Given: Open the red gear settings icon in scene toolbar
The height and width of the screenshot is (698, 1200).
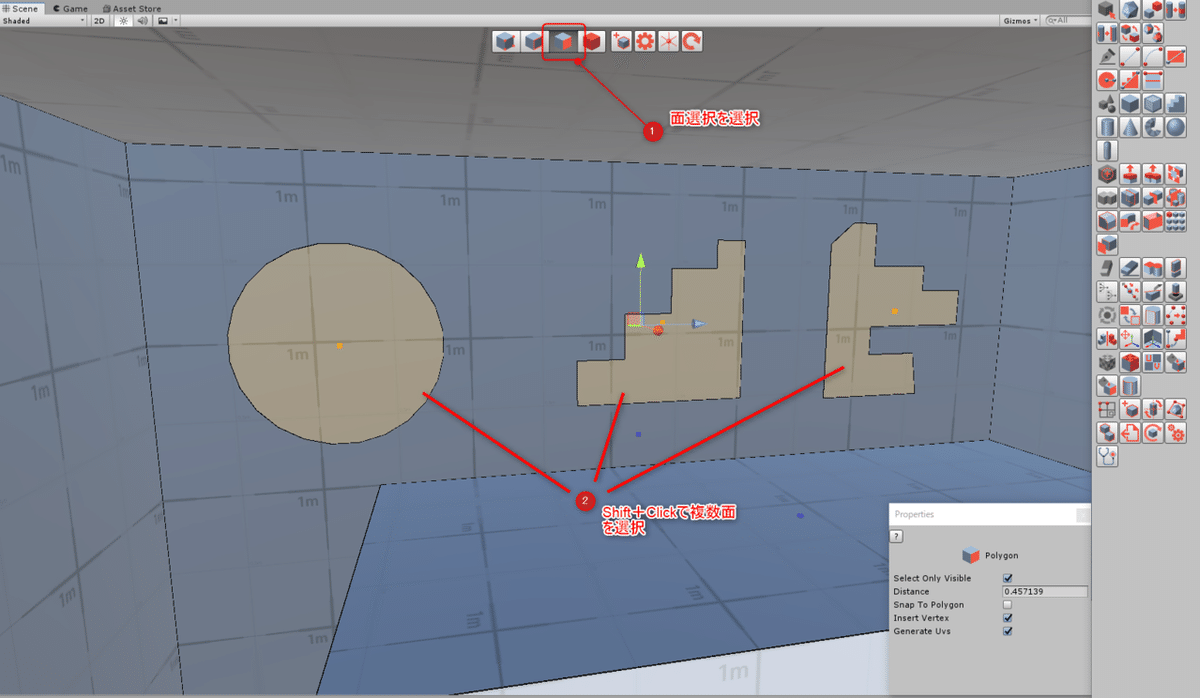Looking at the screenshot, I should coord(645,42).
